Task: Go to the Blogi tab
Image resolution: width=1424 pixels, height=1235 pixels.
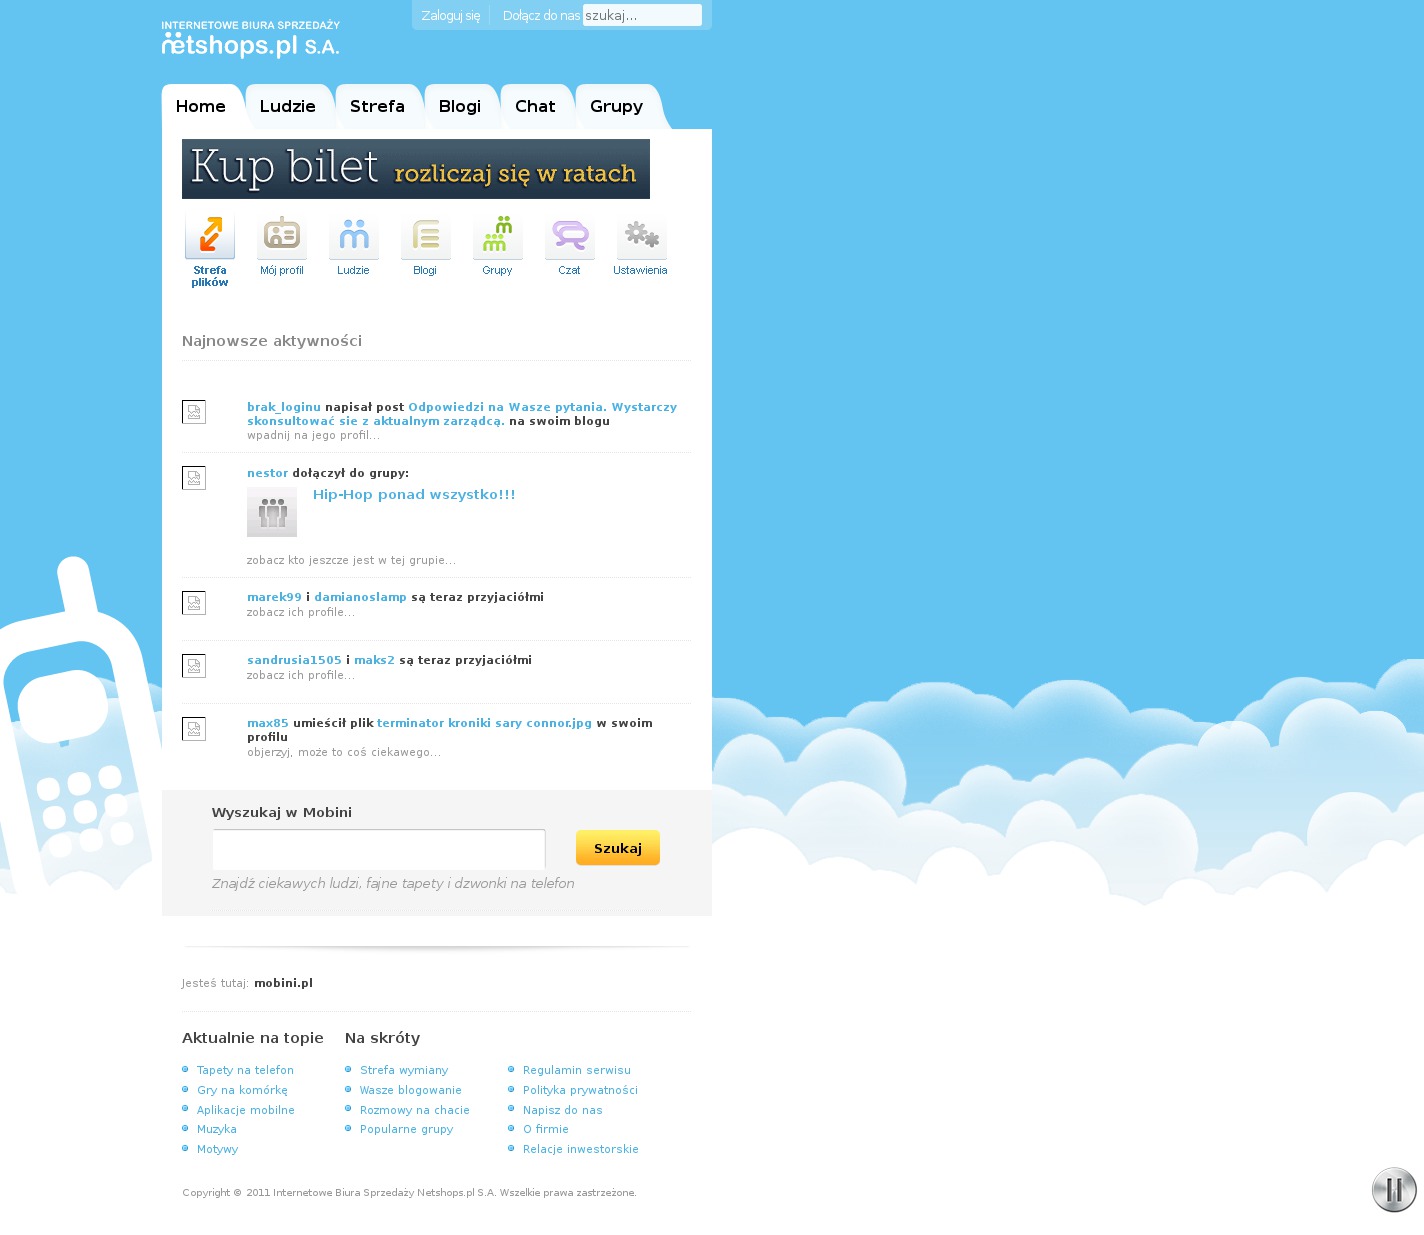Action: (460, 107)
